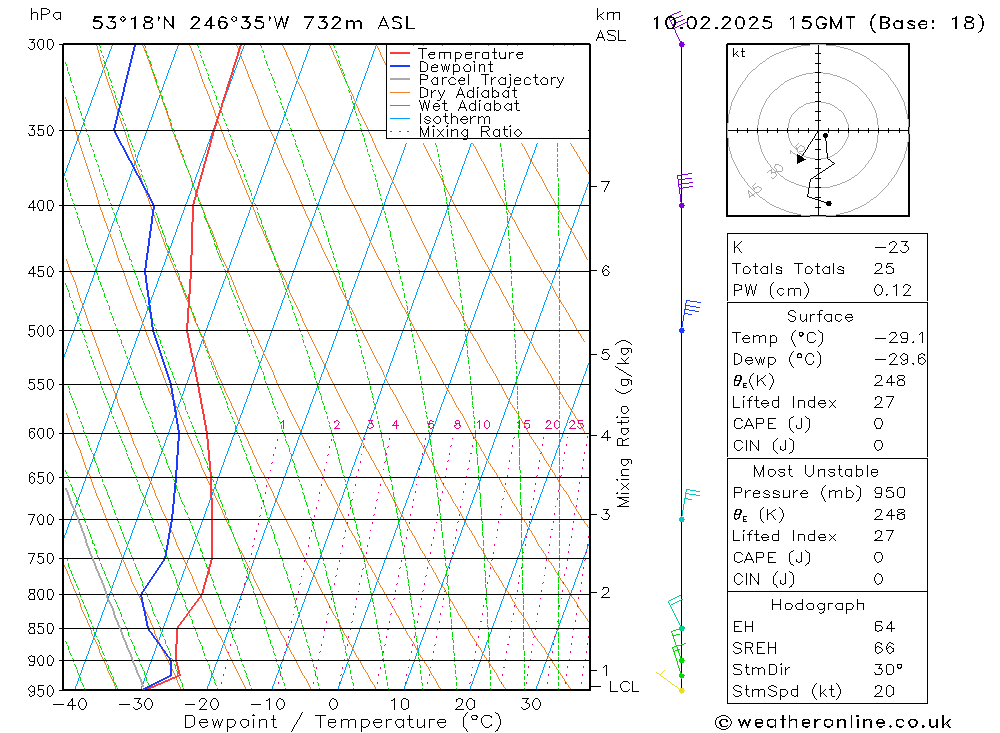
Task: Click the date 10.02.2025 in the header
Action: click(x=712, y=23)
